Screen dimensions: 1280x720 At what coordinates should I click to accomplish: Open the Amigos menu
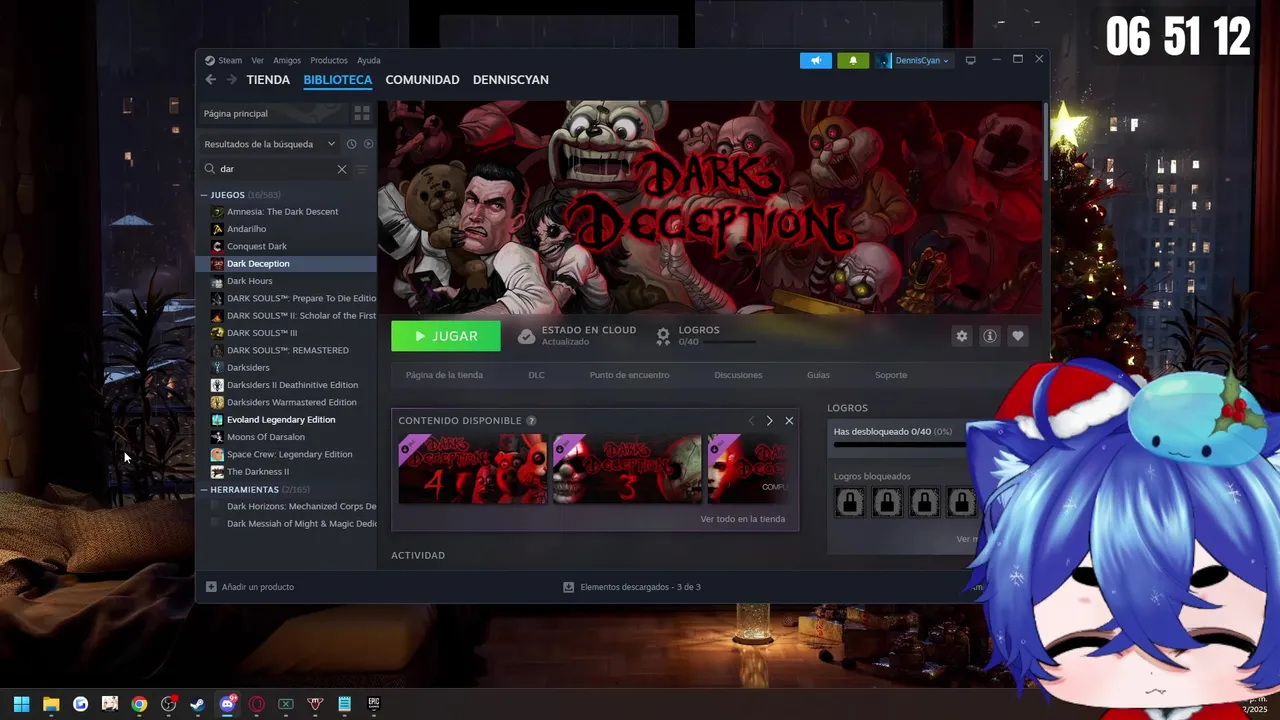point(287,60)
